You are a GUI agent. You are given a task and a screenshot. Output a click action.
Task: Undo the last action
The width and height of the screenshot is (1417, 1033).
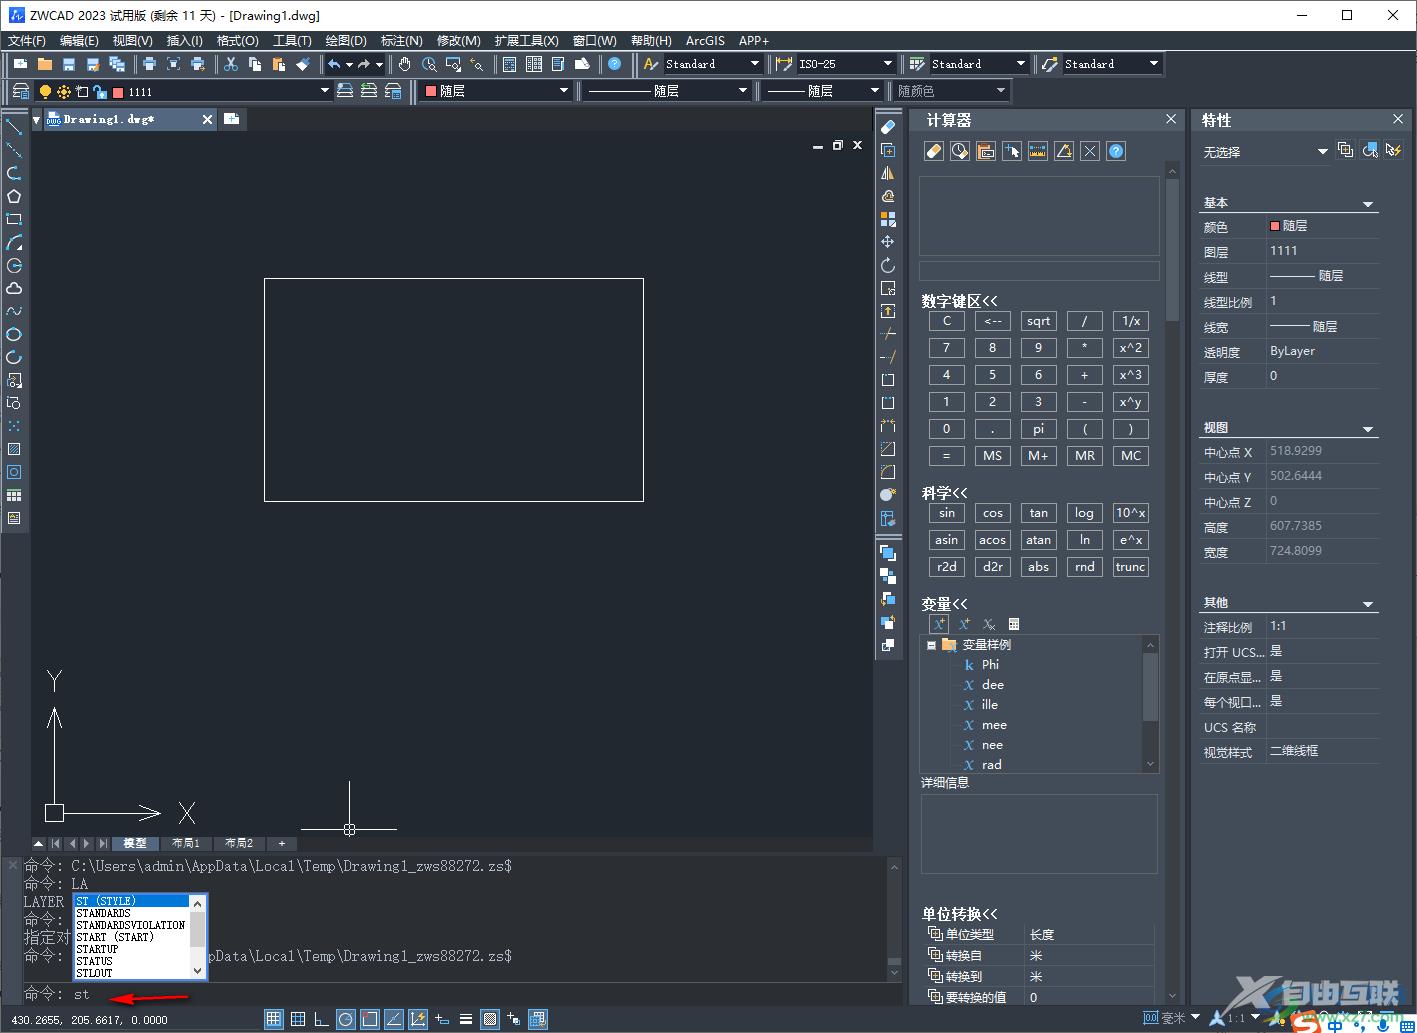coord(334,64)
